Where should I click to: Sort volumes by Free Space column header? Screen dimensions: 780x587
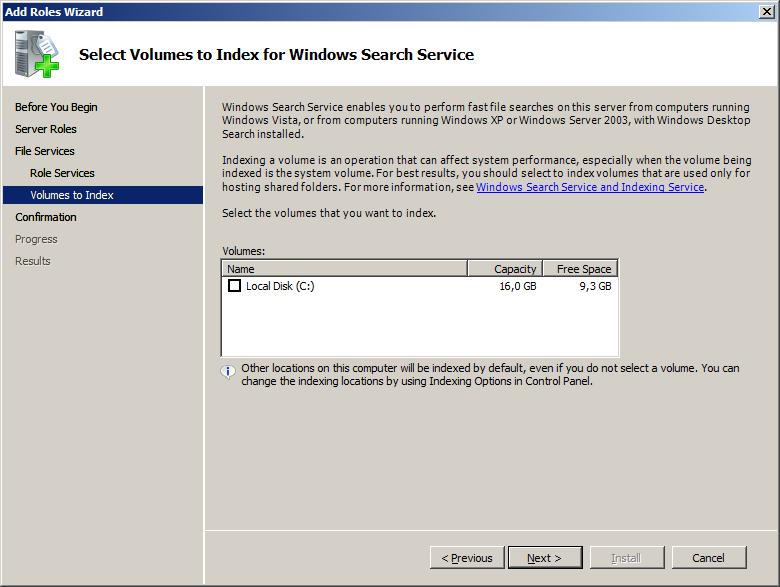580,269
